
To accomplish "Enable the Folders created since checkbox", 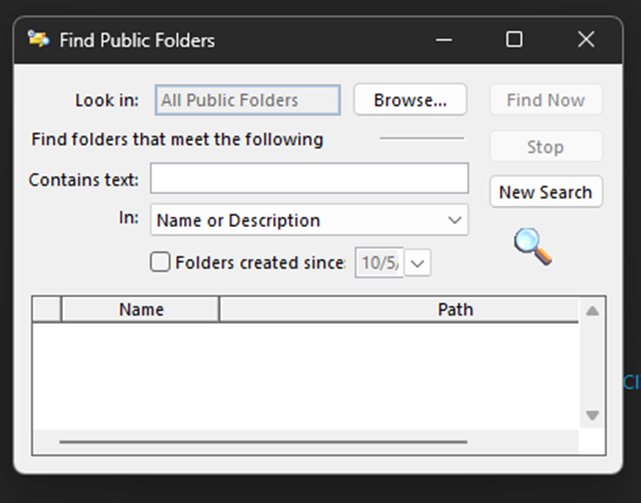I will coord(160,262).
